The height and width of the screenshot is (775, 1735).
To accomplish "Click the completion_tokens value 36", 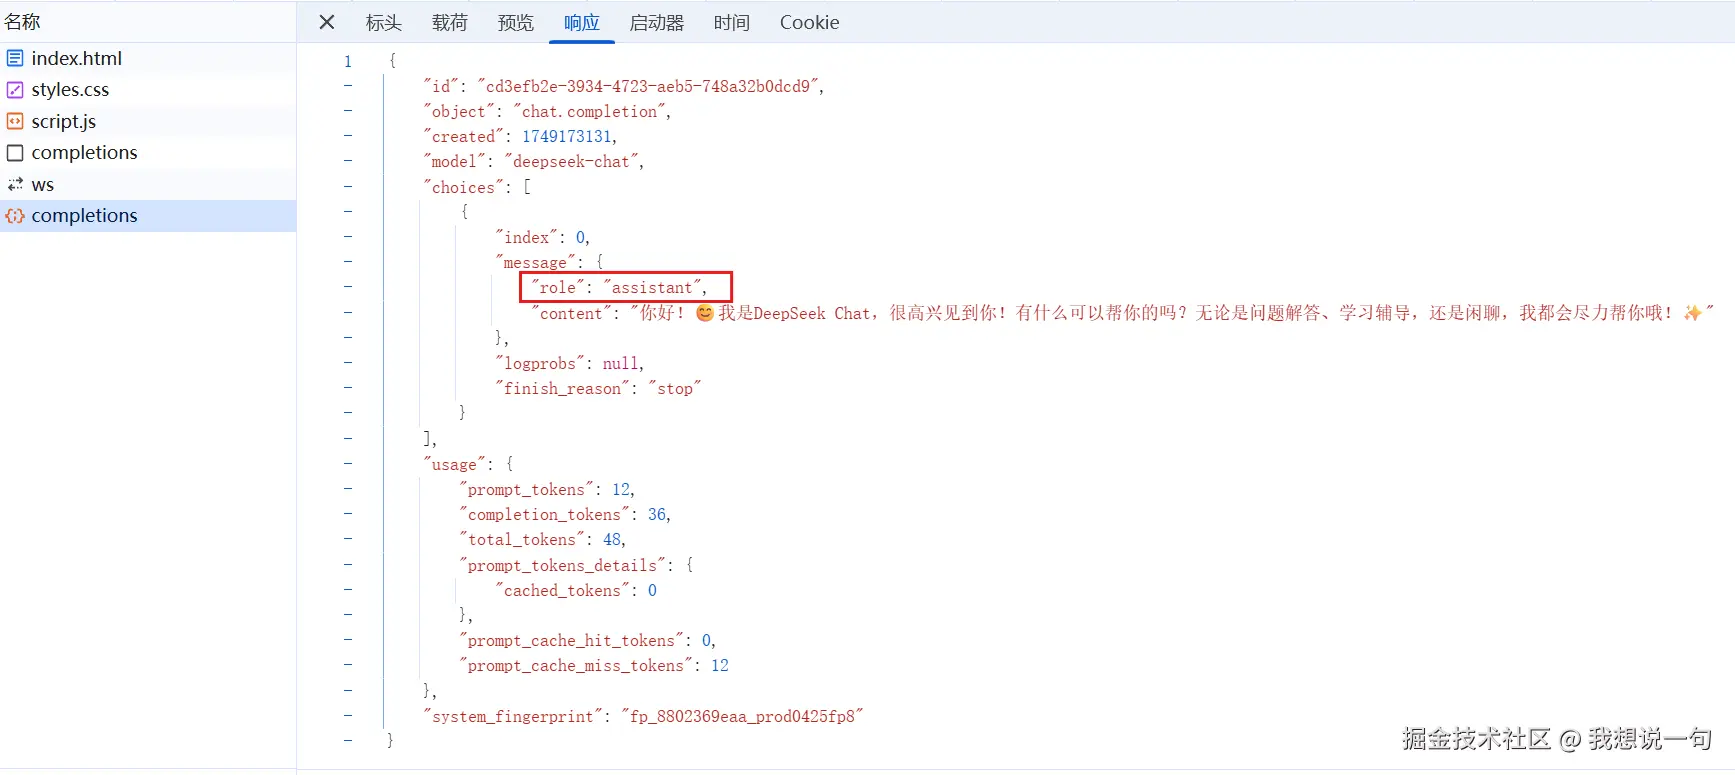I will click(657, 514).
